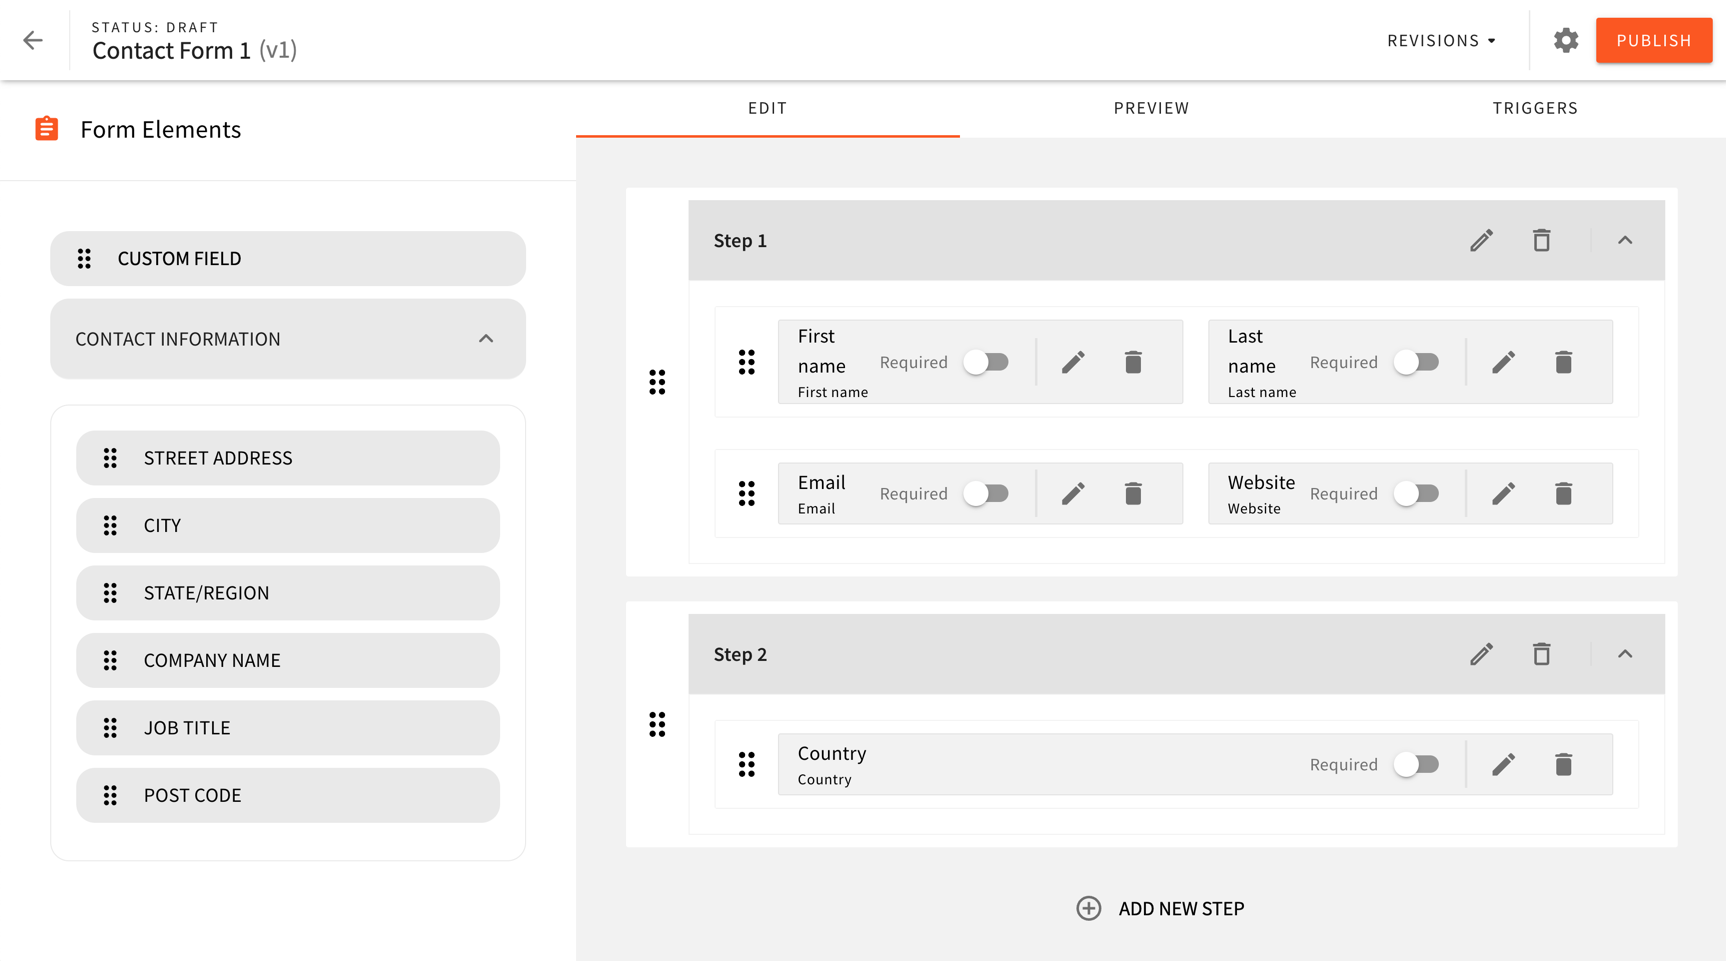Switch on Required for the Email field
Screen dimensions: 1726x961
coord(986,493)
